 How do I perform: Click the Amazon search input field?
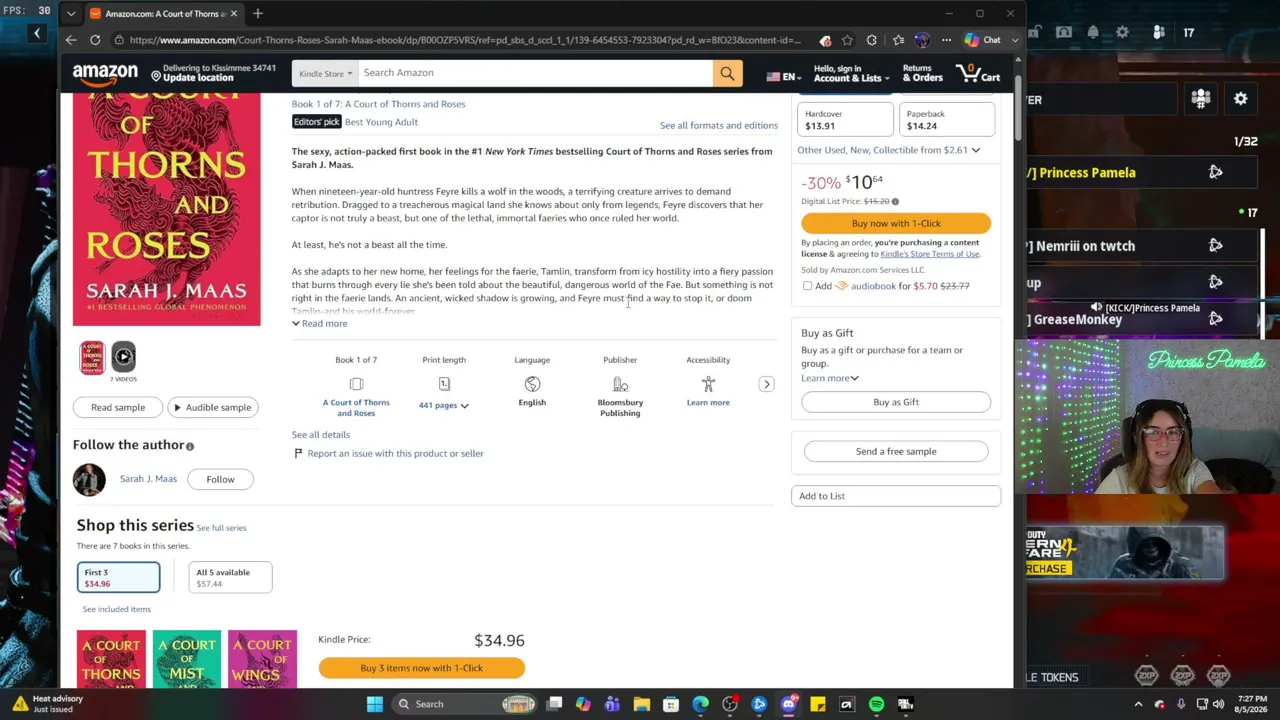click(x=535, y=73)
